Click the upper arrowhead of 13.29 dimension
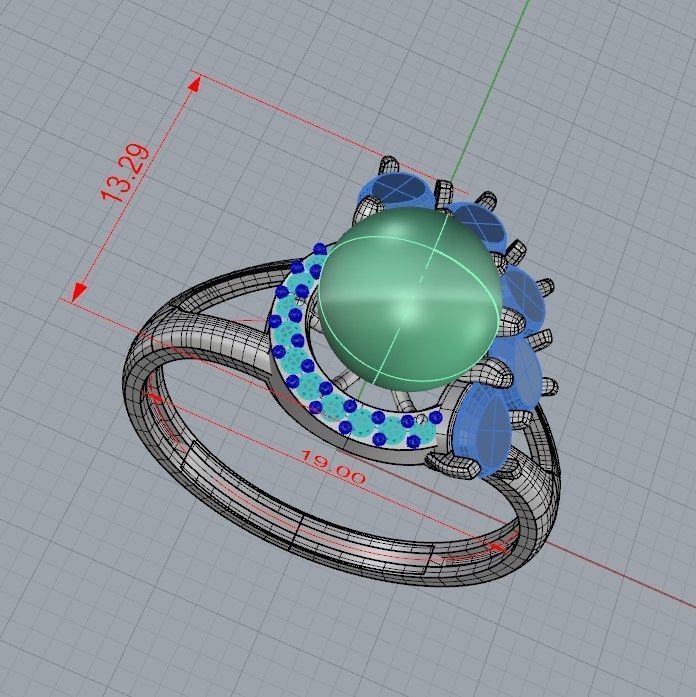The width and height of the screenshot is (696, 697). [196, 84]
